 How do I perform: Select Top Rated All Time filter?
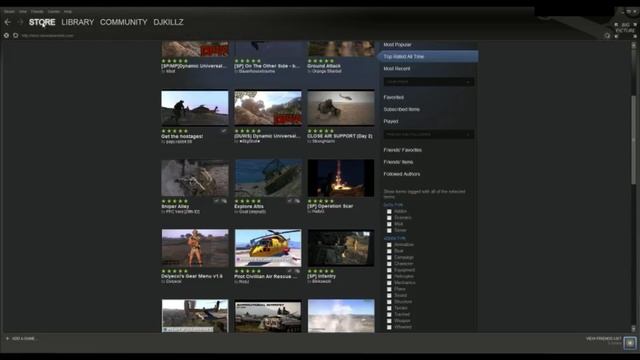point(428,56)
